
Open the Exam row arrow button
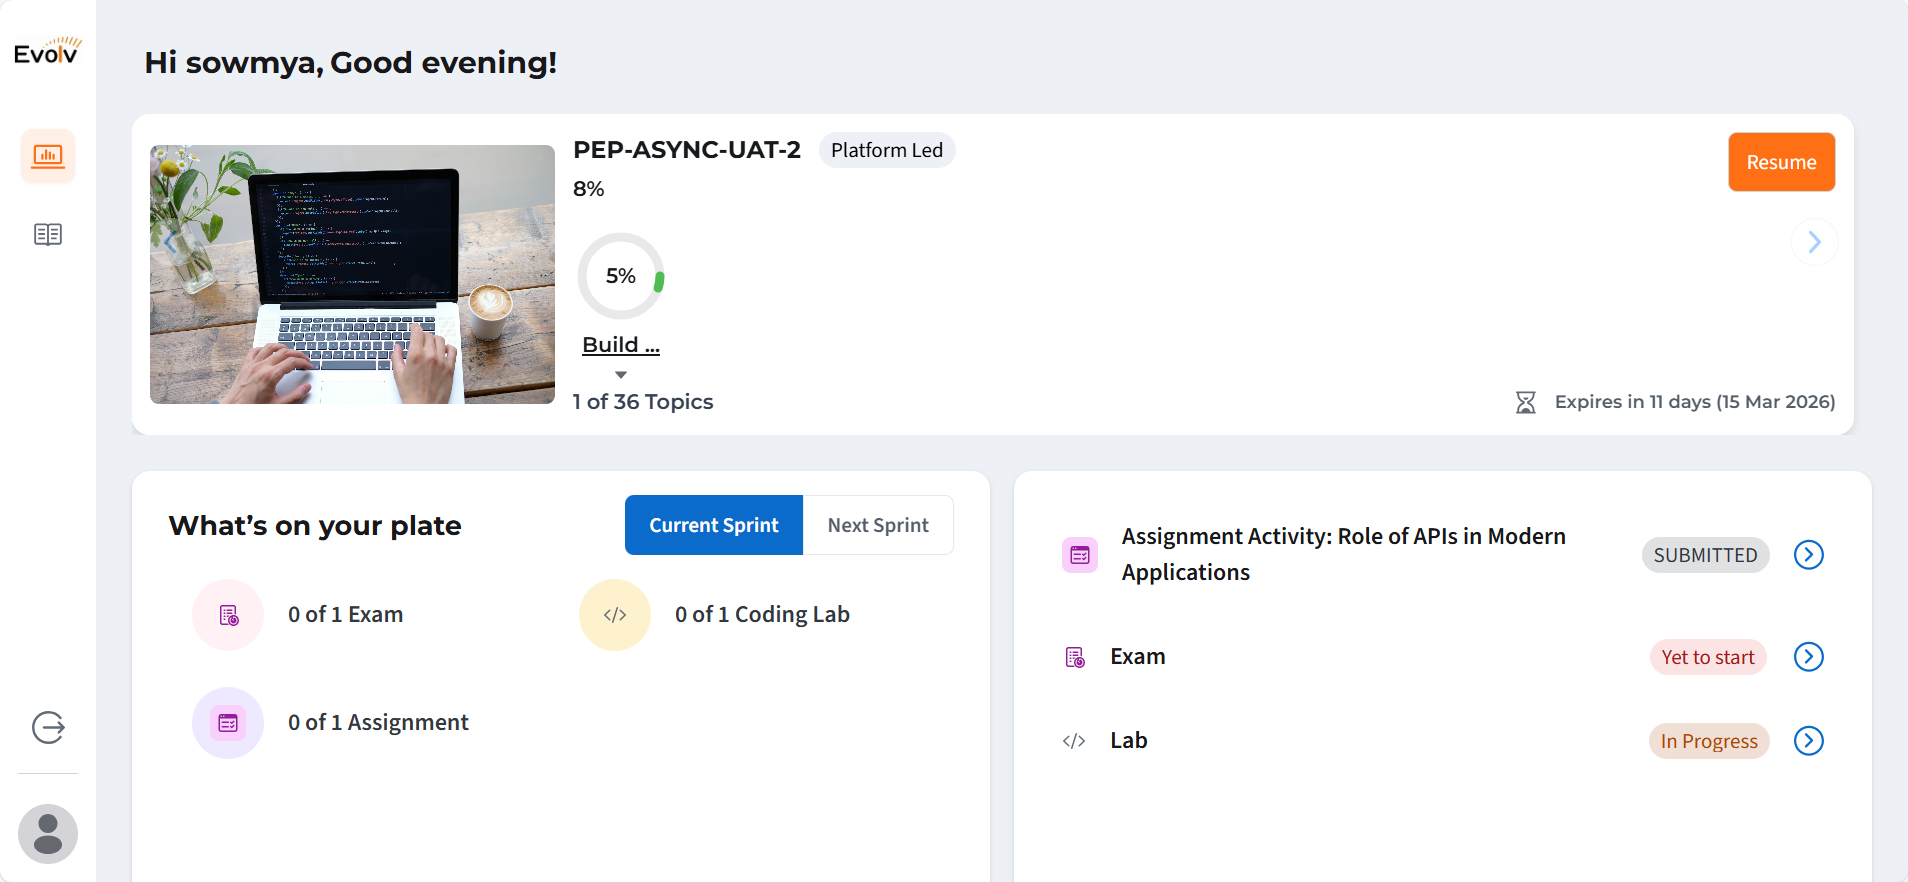click(x=1808, y=657)
